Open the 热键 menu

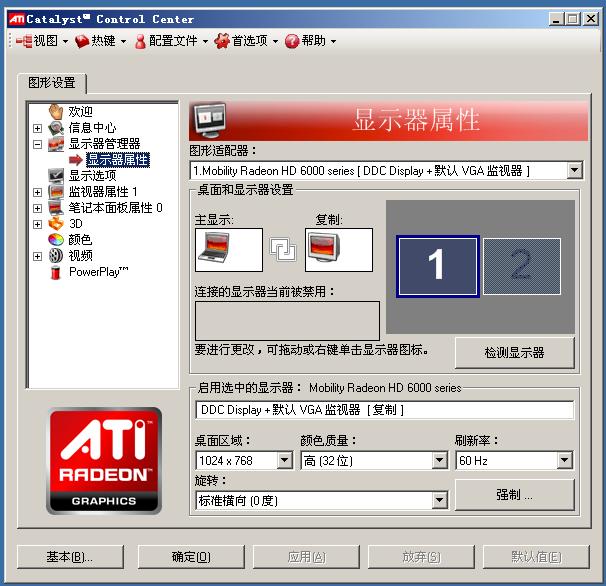[x=100, y=41]
